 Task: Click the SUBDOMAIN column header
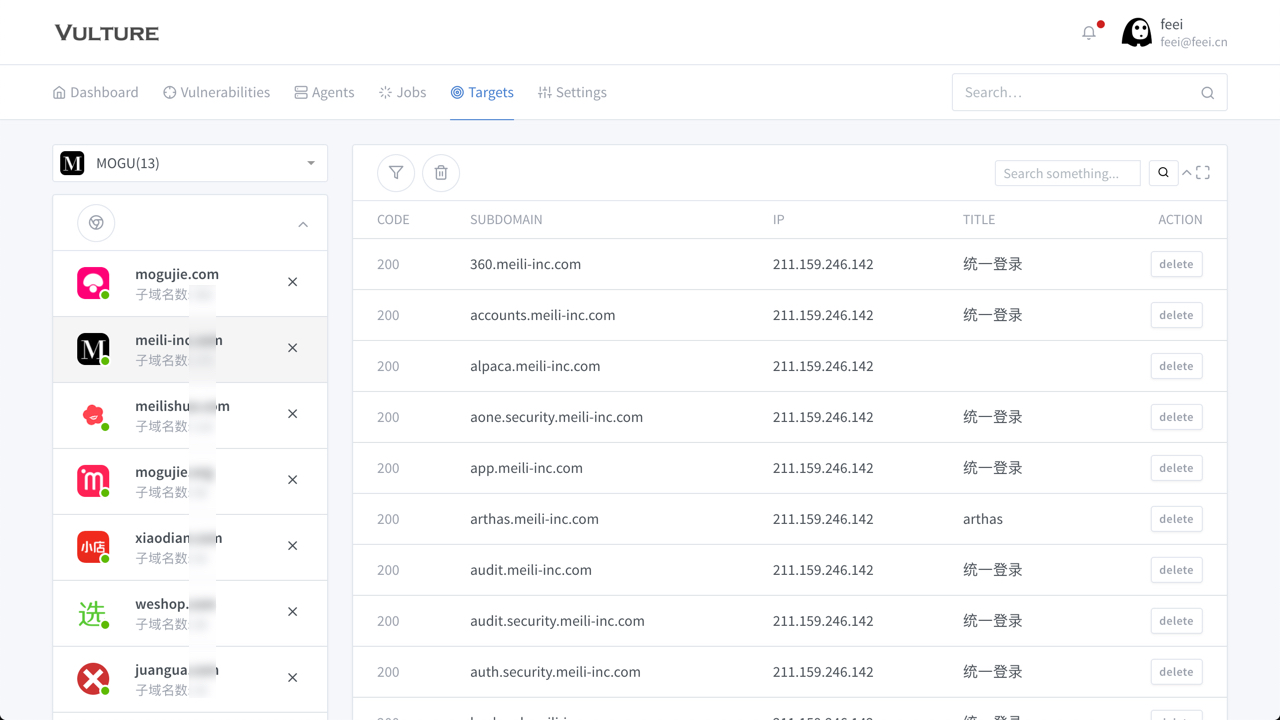point(506,219)
